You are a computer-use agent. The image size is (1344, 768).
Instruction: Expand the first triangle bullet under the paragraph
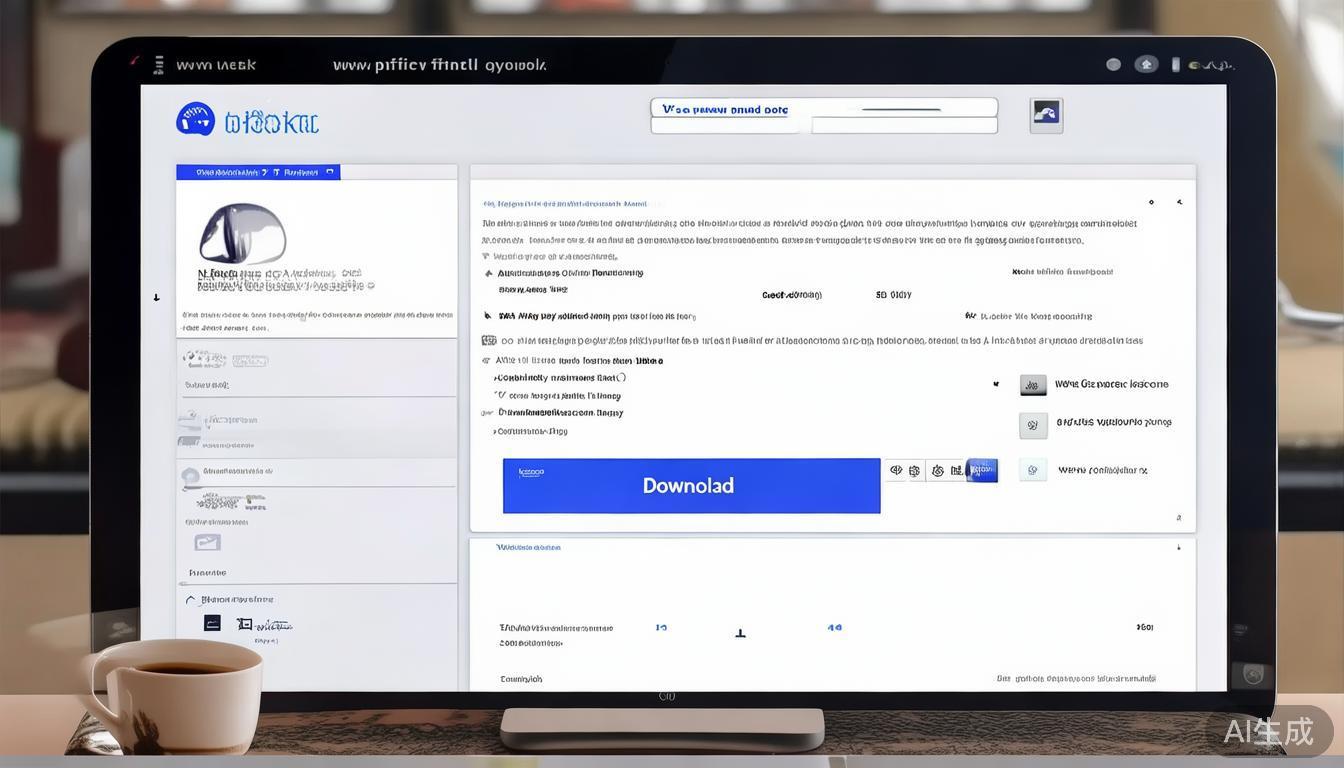(x=487, y=257)
